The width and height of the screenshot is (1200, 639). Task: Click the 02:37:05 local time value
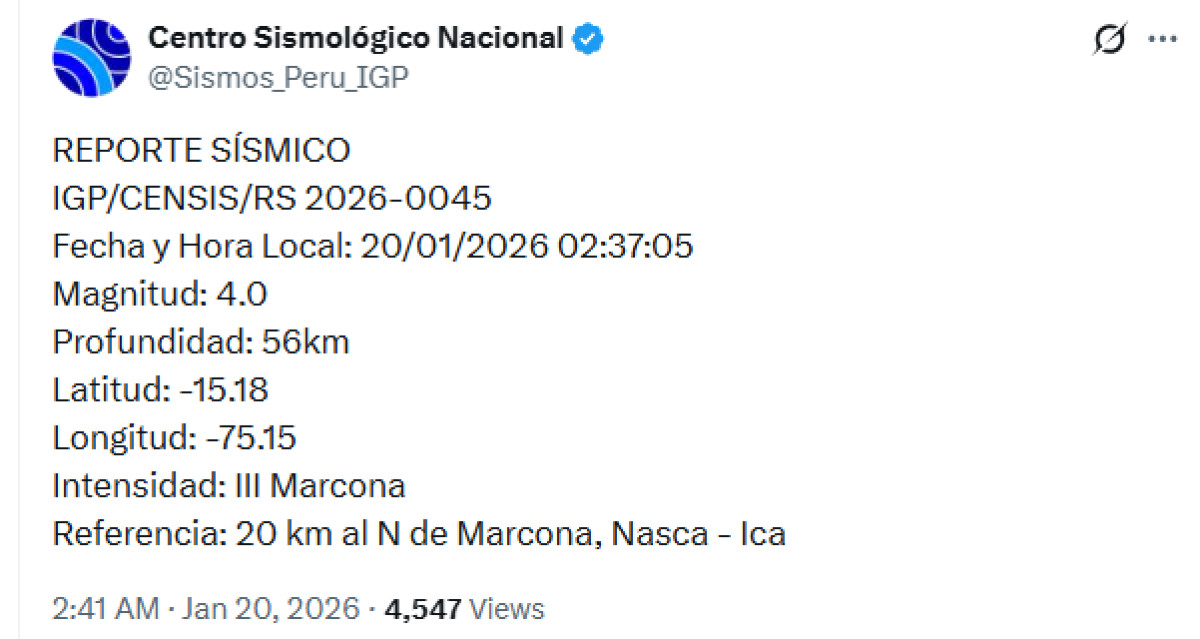pos(626,246)
